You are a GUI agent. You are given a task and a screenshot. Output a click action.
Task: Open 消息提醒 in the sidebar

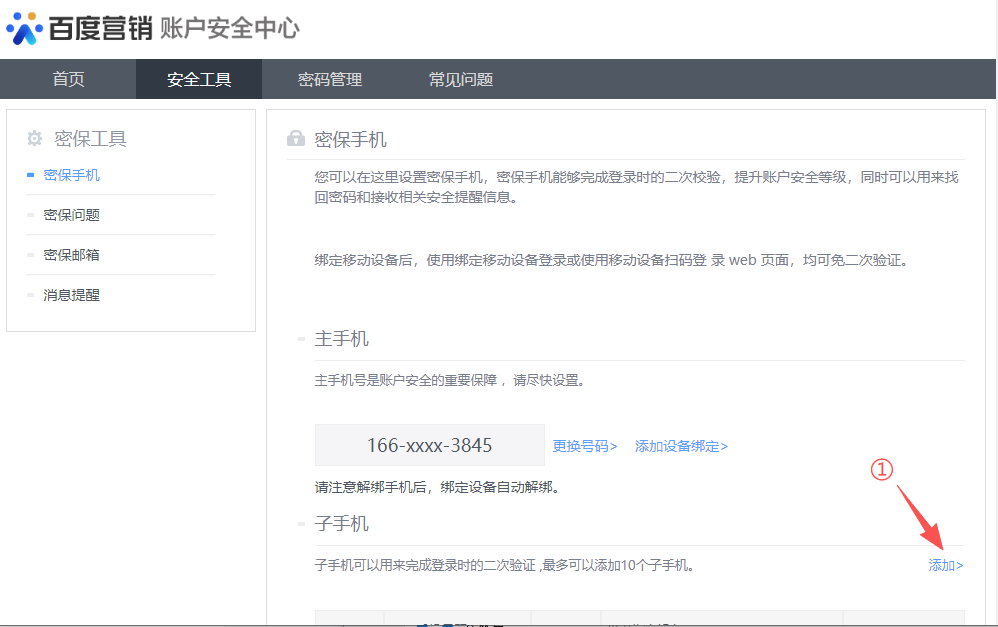coord(71,295)
